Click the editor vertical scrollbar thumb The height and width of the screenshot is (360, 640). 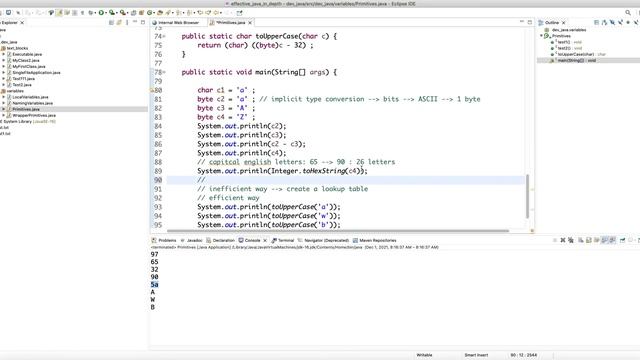pyautogui.click(x=527, y=196)
